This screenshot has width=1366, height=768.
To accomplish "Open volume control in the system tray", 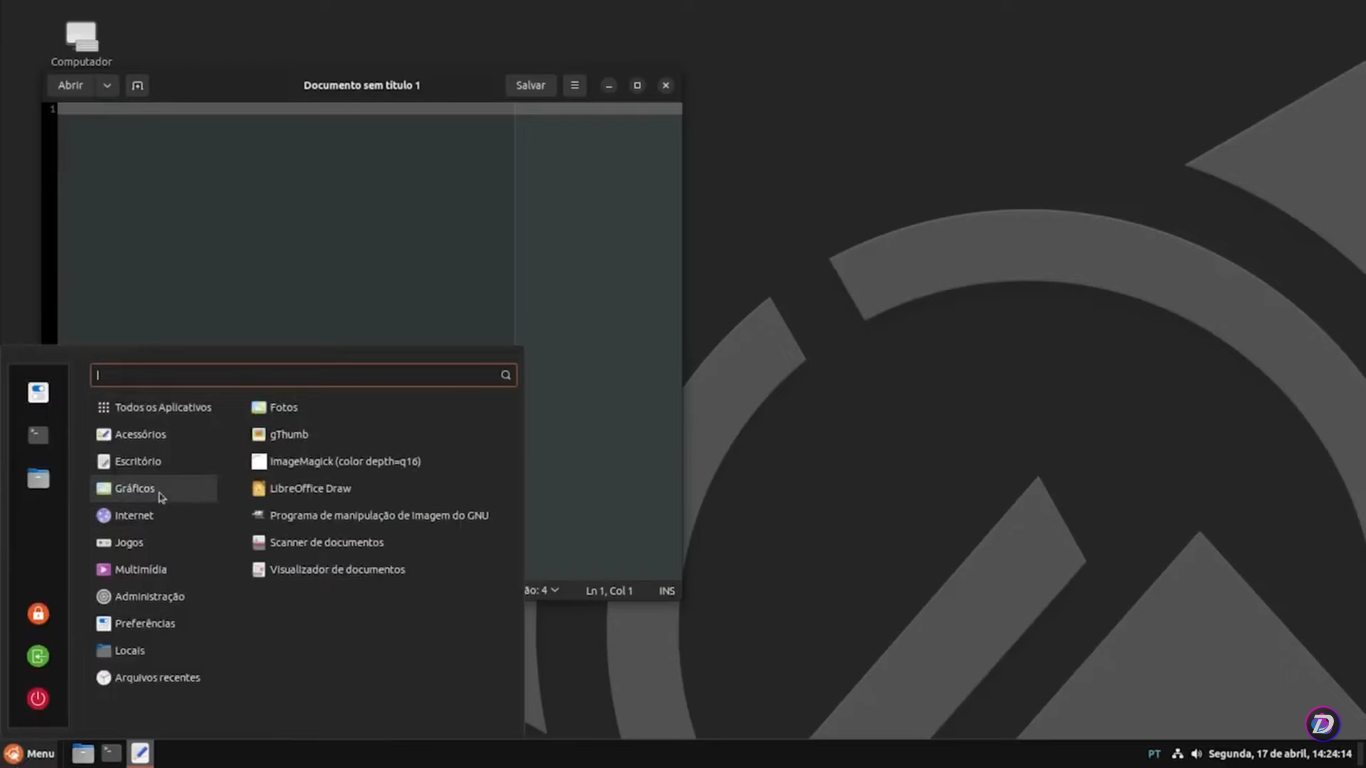I will tap(1197, 753).
